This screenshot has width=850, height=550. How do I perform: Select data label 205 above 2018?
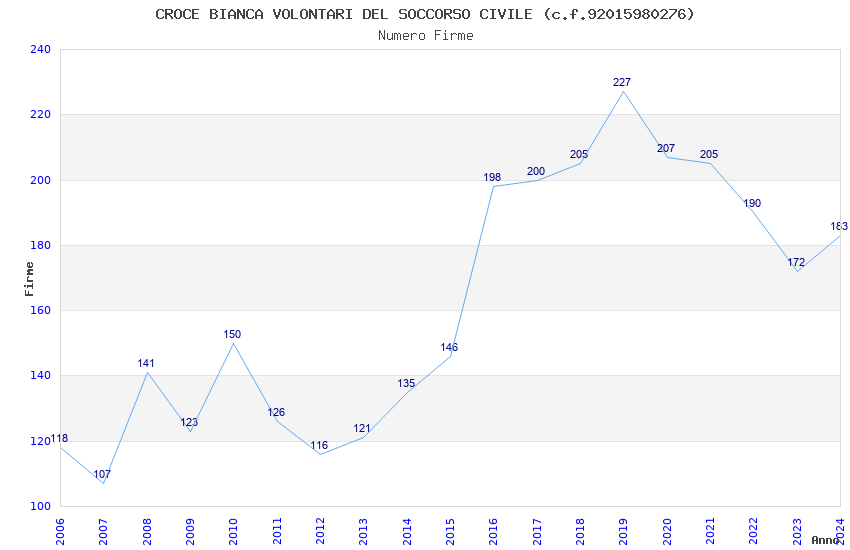tap(579, 154)
